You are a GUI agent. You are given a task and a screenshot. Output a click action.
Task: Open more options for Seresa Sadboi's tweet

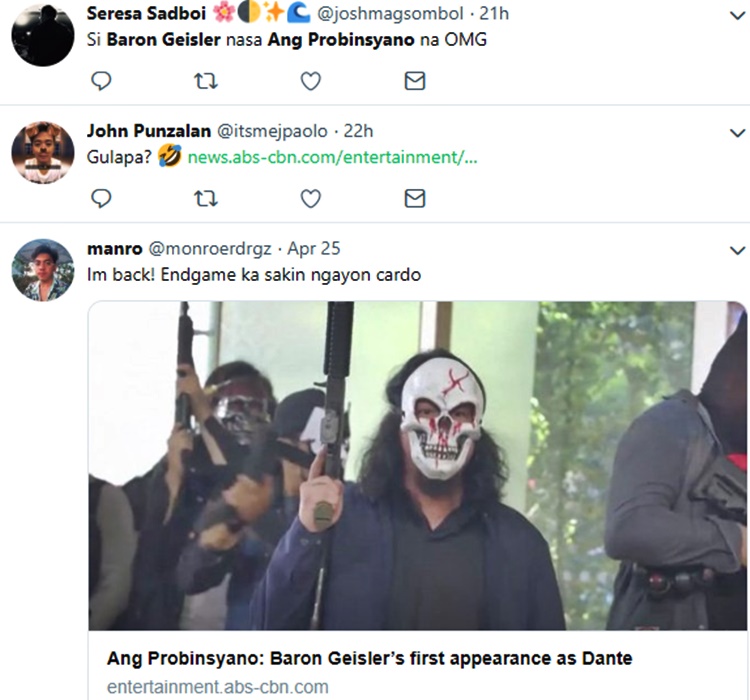point(737,15)
